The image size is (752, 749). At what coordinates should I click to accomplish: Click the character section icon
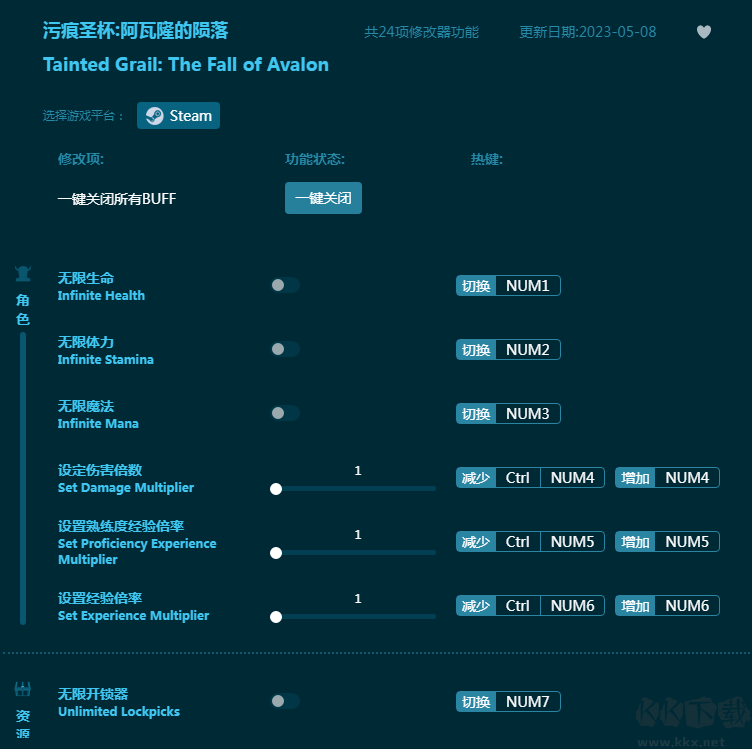pyautogui.click(x=23, y=274)
